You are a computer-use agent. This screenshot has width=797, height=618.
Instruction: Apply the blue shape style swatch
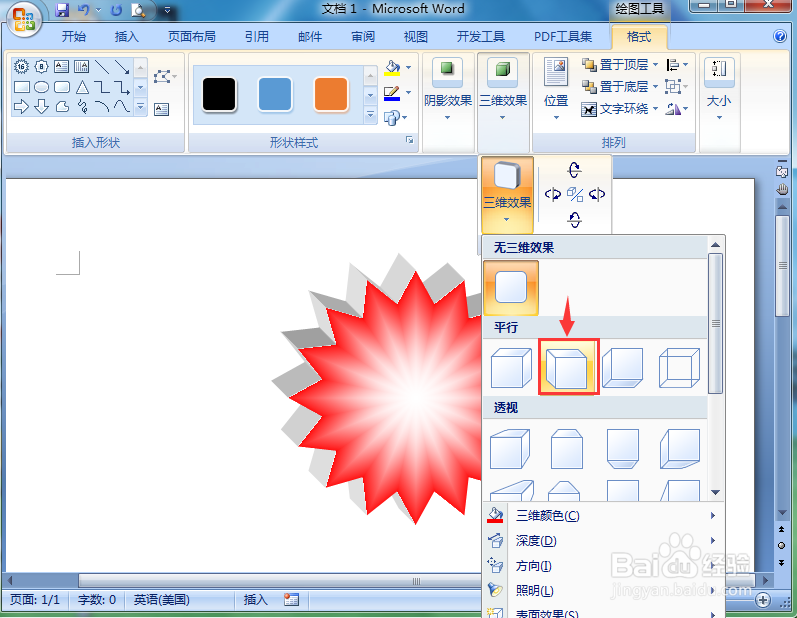275,95
